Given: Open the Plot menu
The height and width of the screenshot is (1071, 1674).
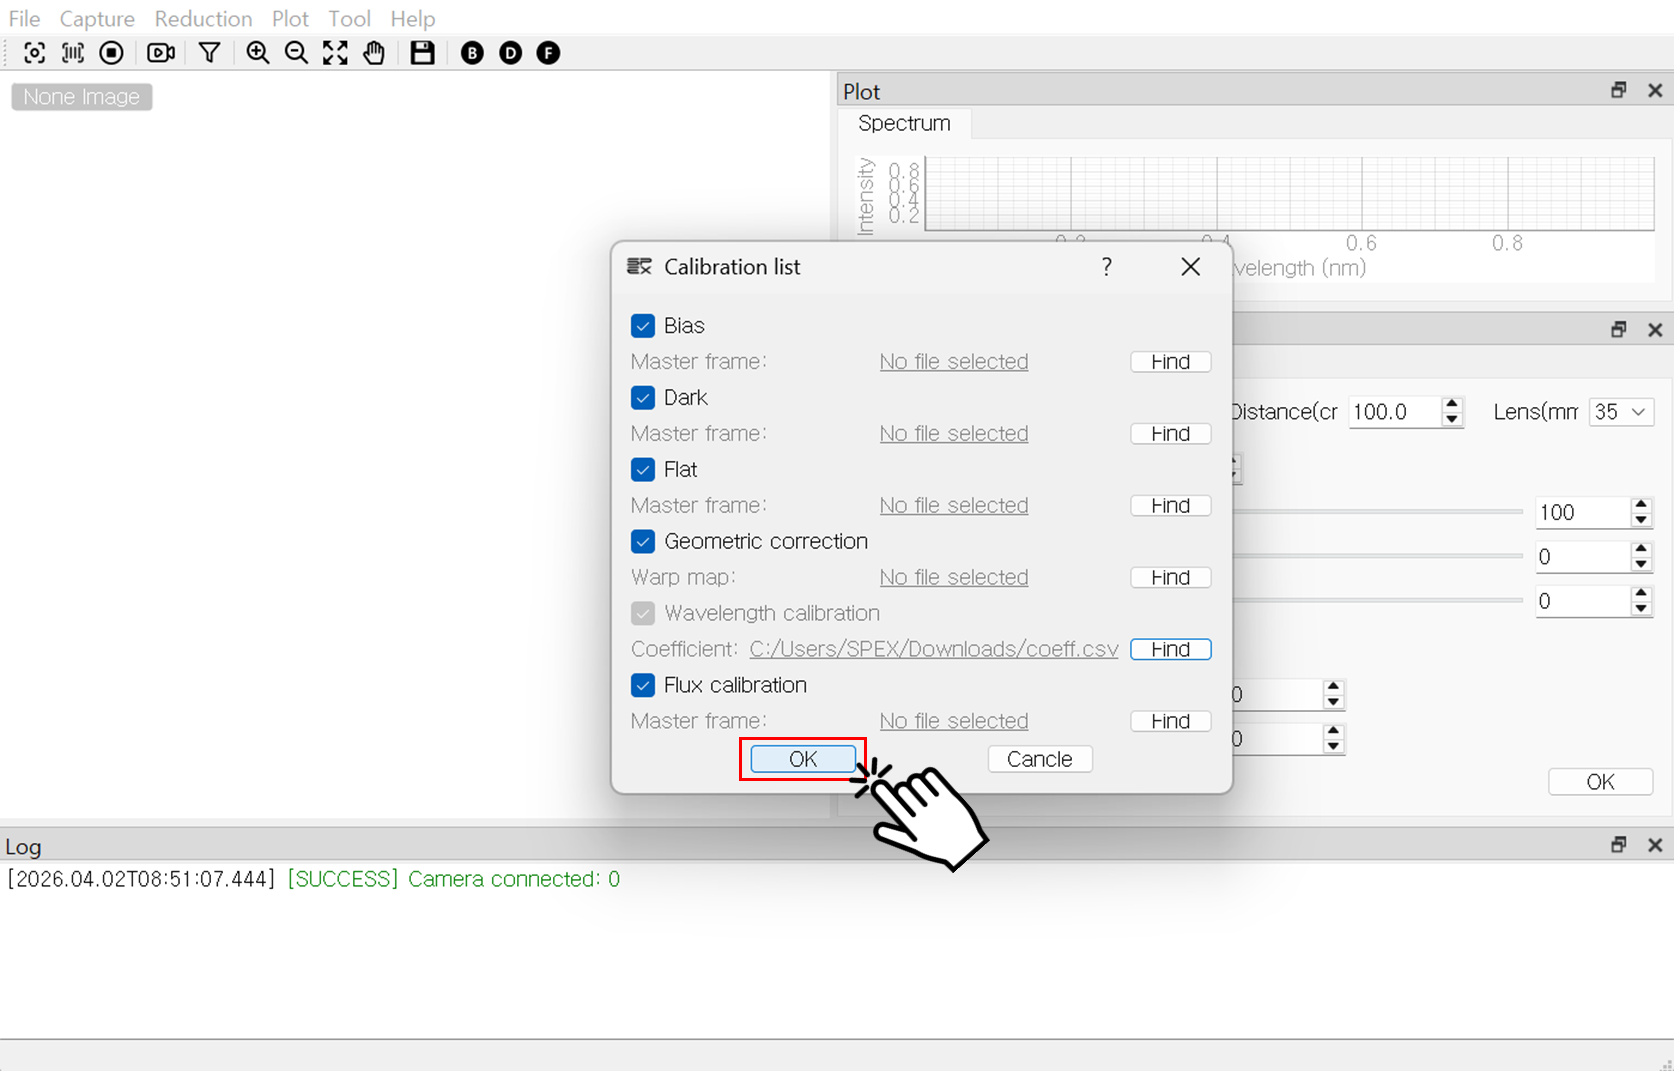Looking at the screenshot, I should tap(290, 18).
